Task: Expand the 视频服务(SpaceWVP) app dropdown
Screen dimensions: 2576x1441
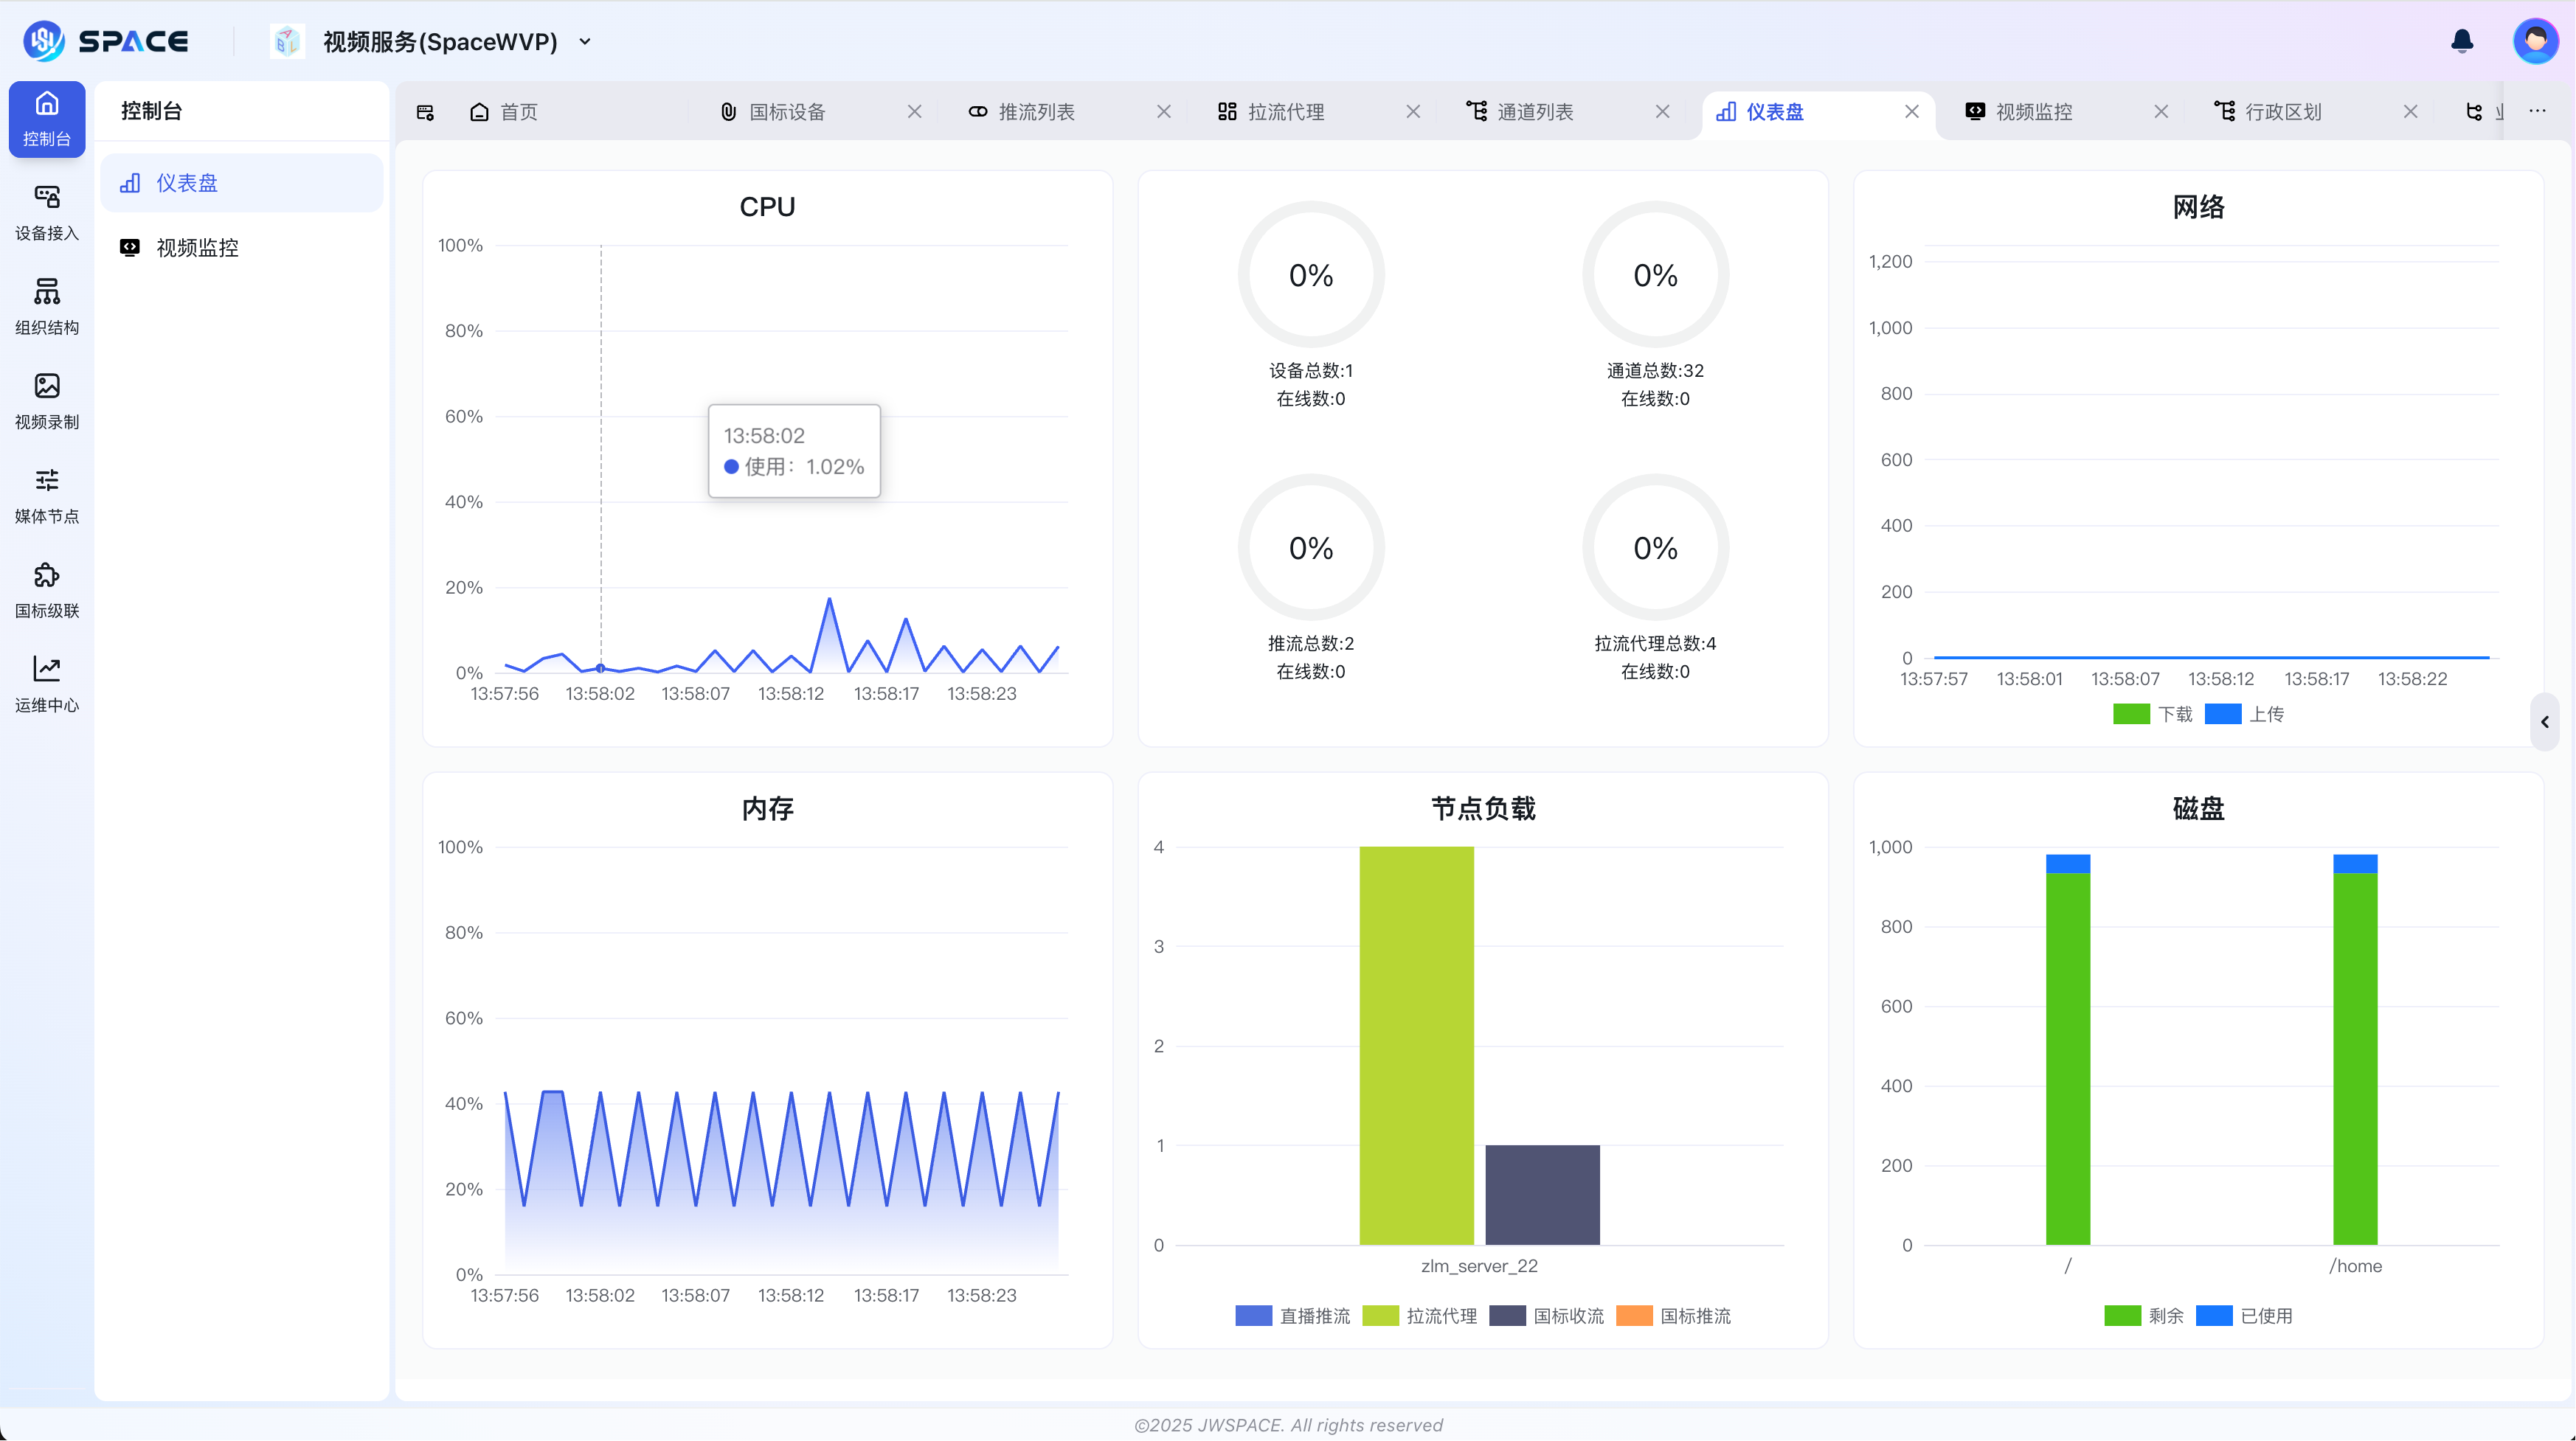Action: 585,42
